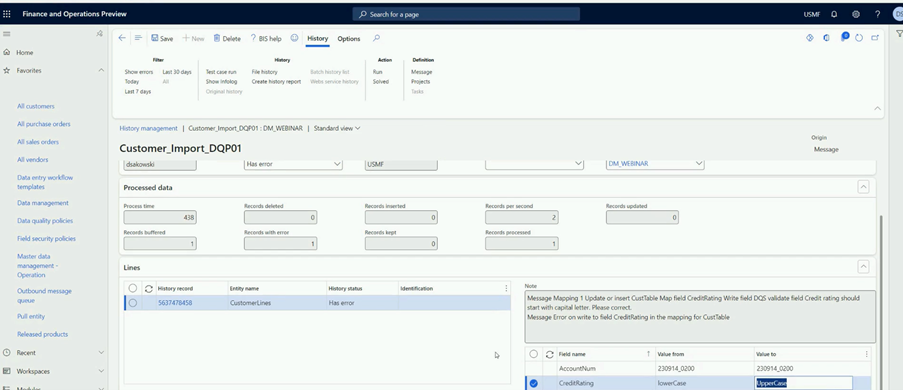903x390 pixels.
Task: Refresh the page
Action: point(859,38)
